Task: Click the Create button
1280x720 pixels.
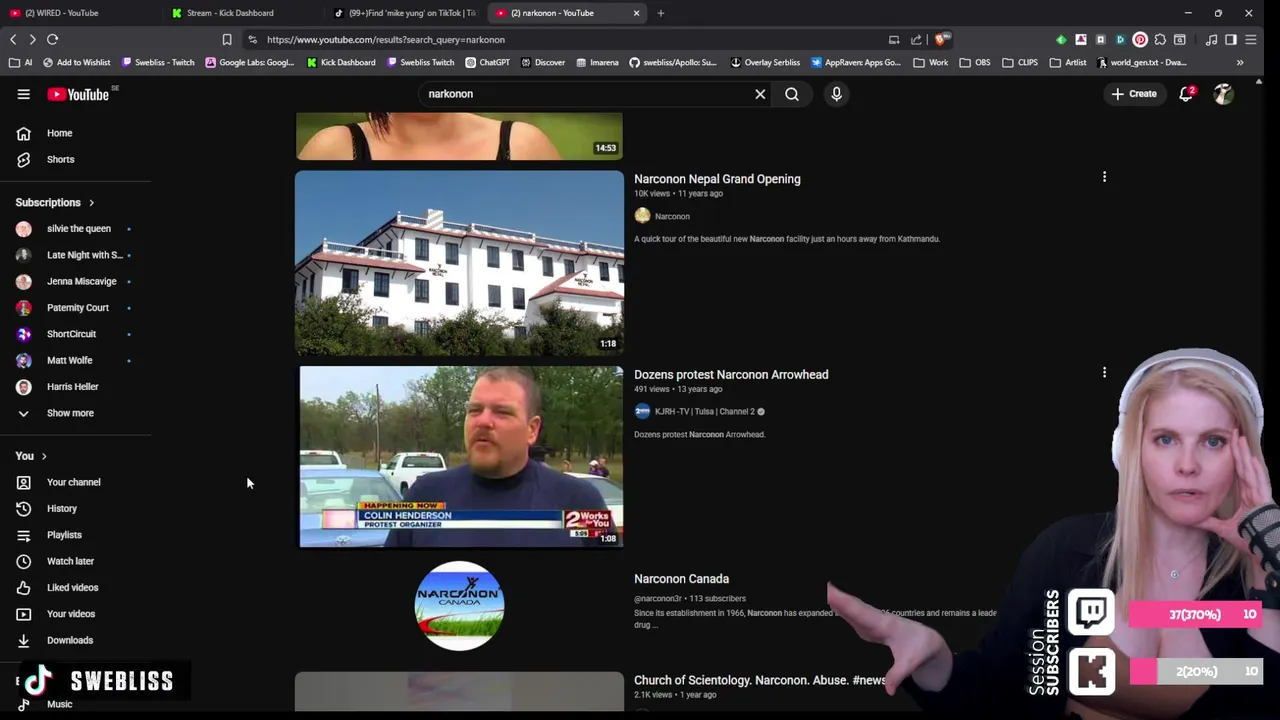Action: point(1133,94)
